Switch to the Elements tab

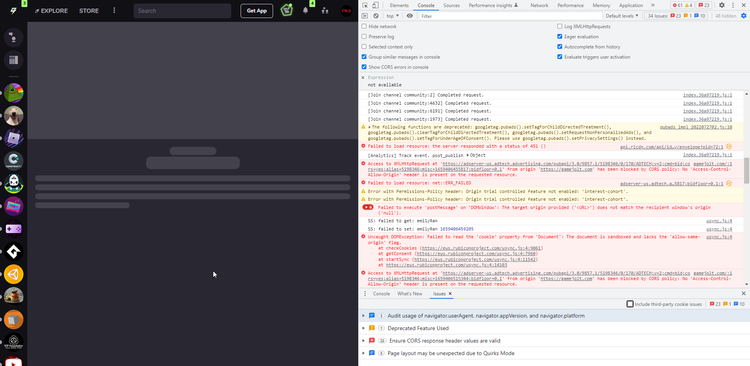[399, 5]
